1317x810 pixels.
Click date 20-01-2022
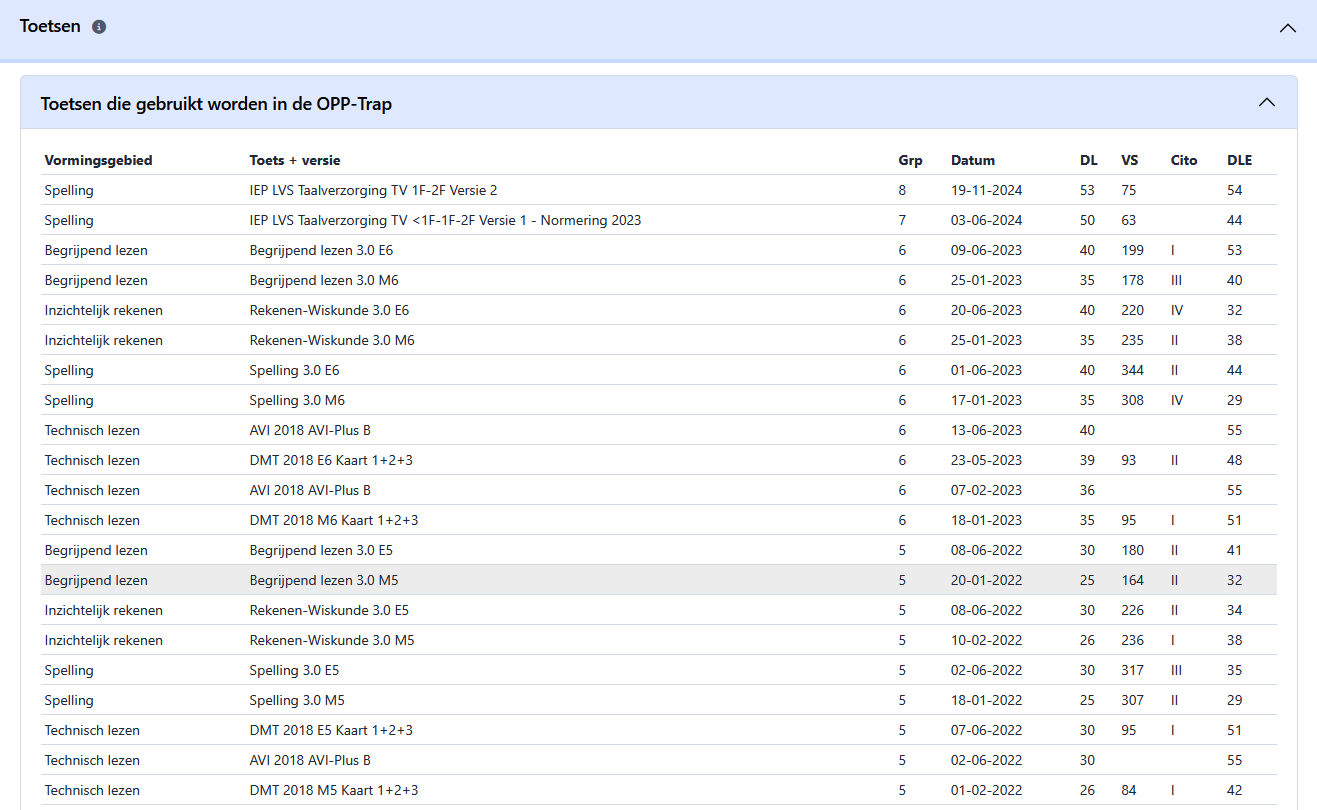pos(986,580)
